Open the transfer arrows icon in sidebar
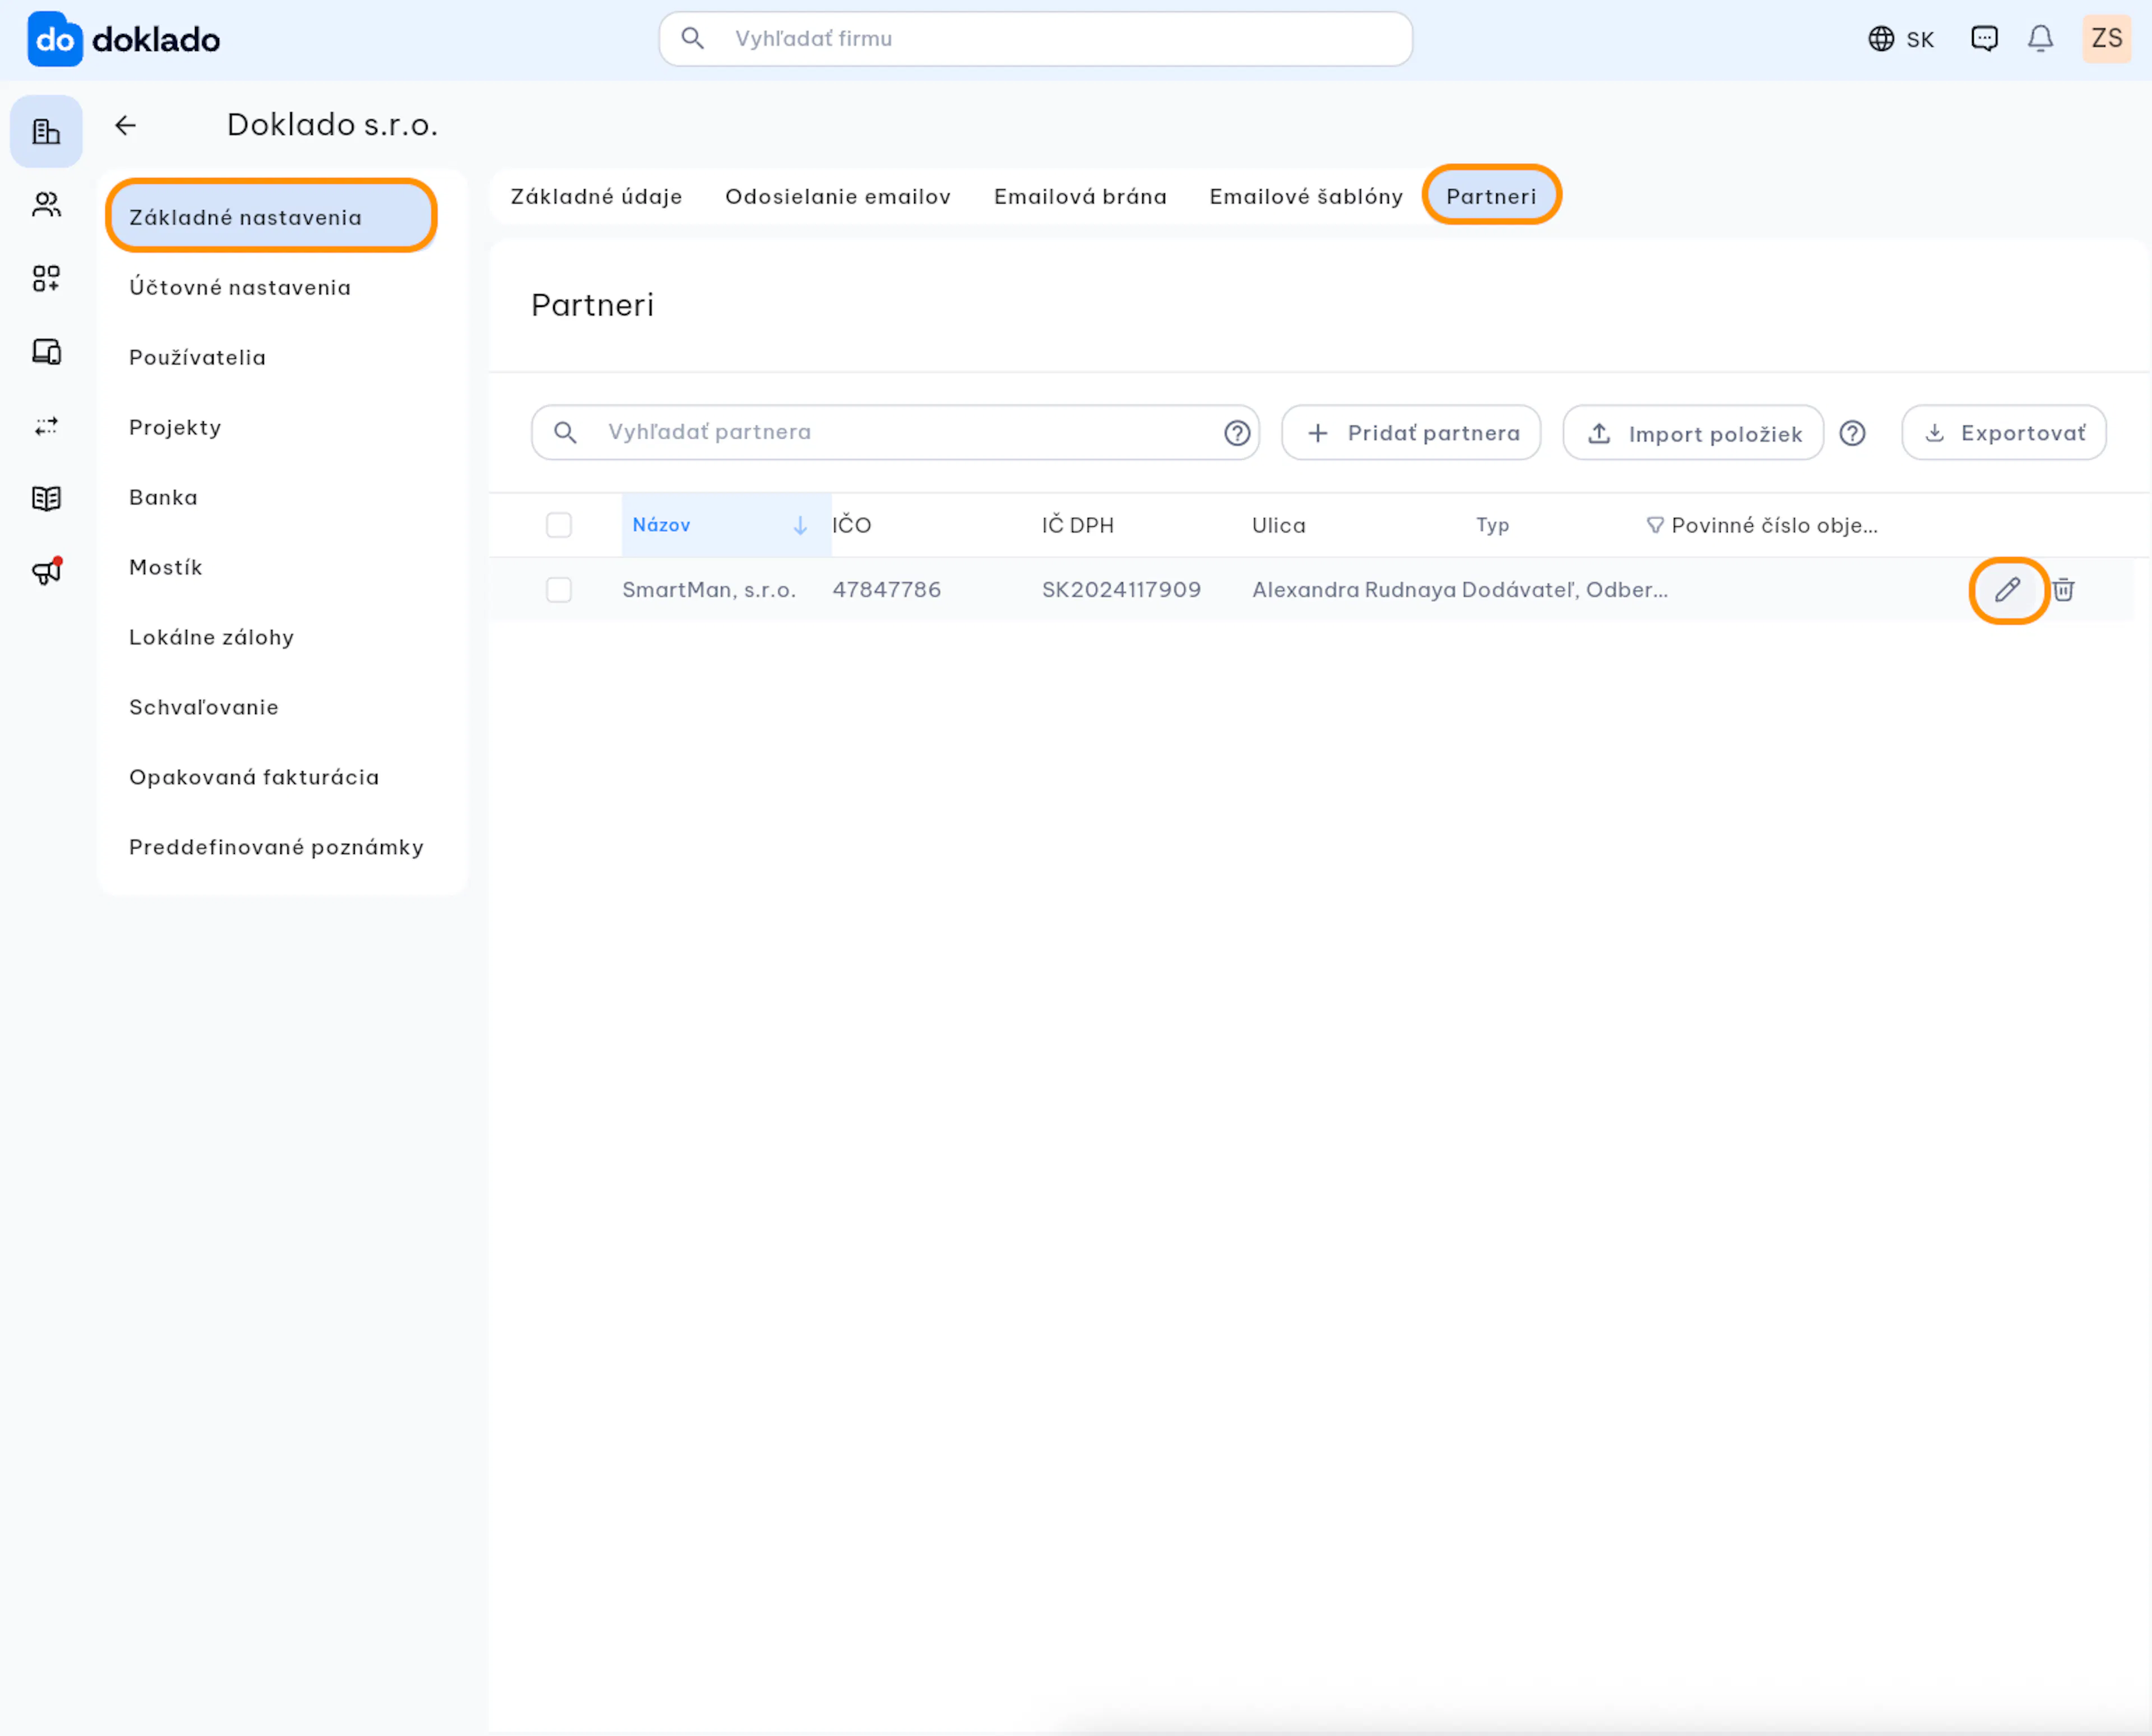This screenshot has width=2152, height=1736. point(46,426)
